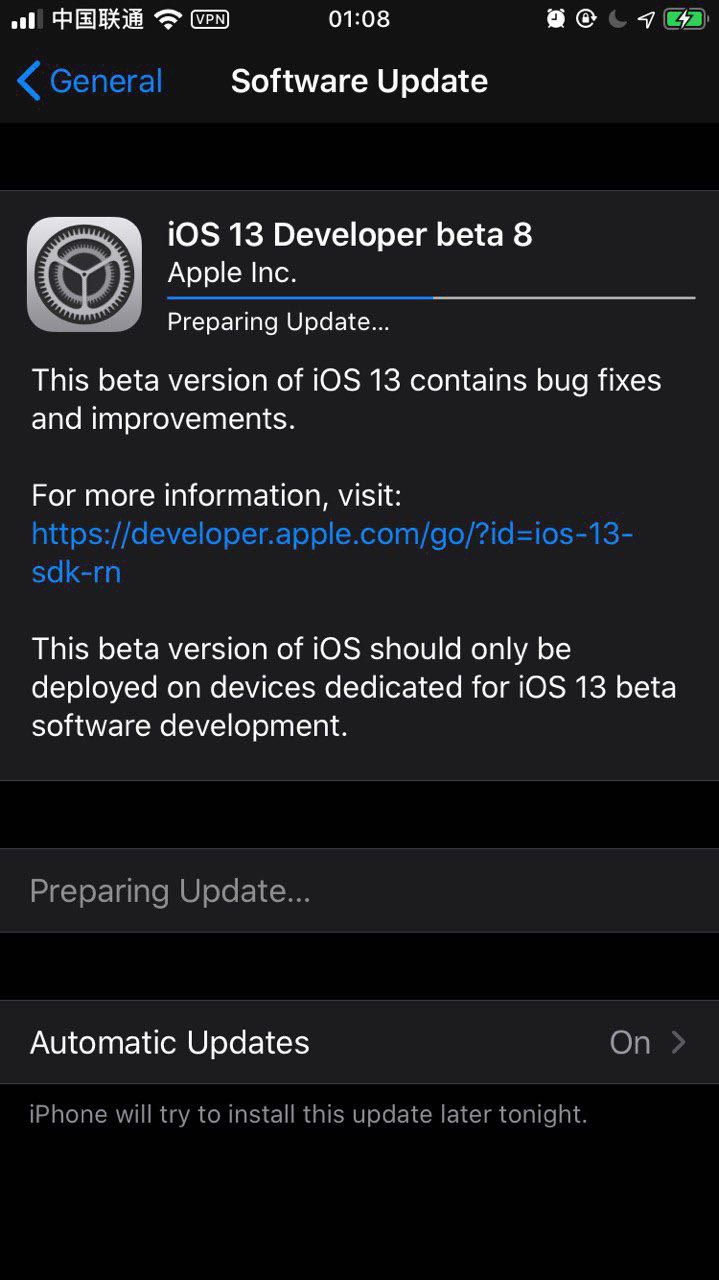Tap the update download progress bar
Screen dimensions: 719x1280
click(431, 297)
